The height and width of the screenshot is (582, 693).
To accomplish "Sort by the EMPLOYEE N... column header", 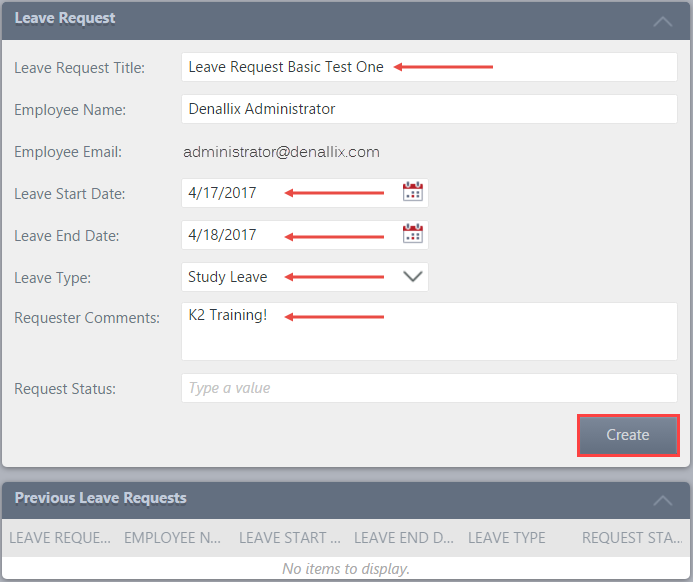I will pyautogui.click(x=172, y=538).
